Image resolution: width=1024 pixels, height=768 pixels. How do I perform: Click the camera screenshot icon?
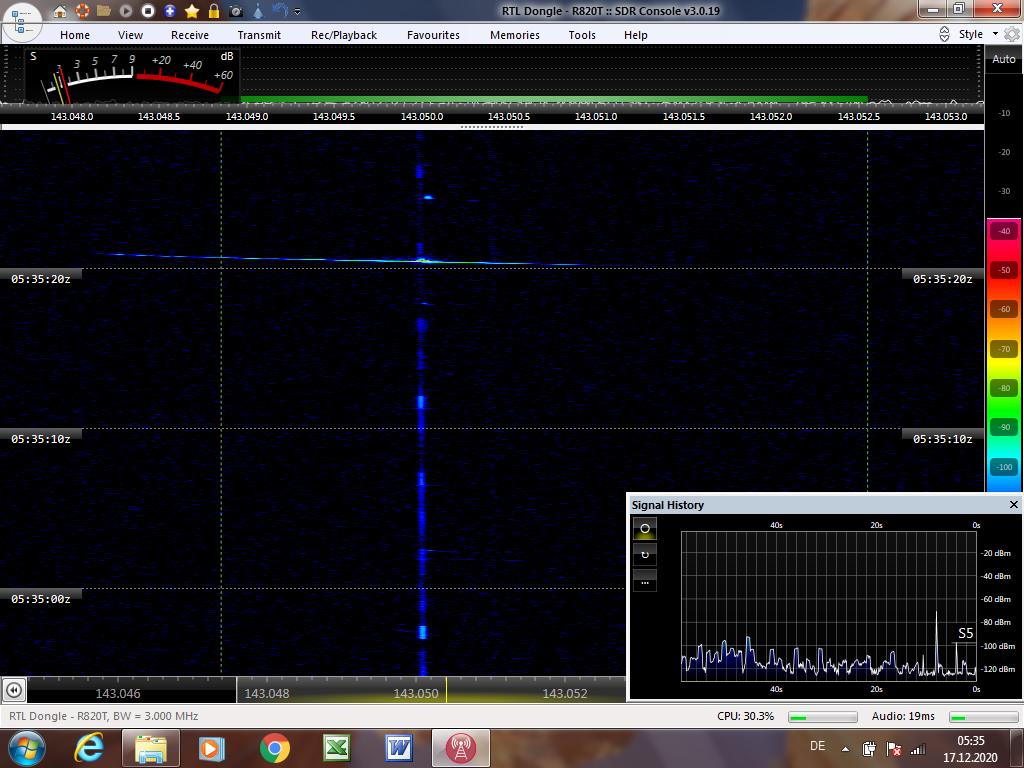(236, 11)
